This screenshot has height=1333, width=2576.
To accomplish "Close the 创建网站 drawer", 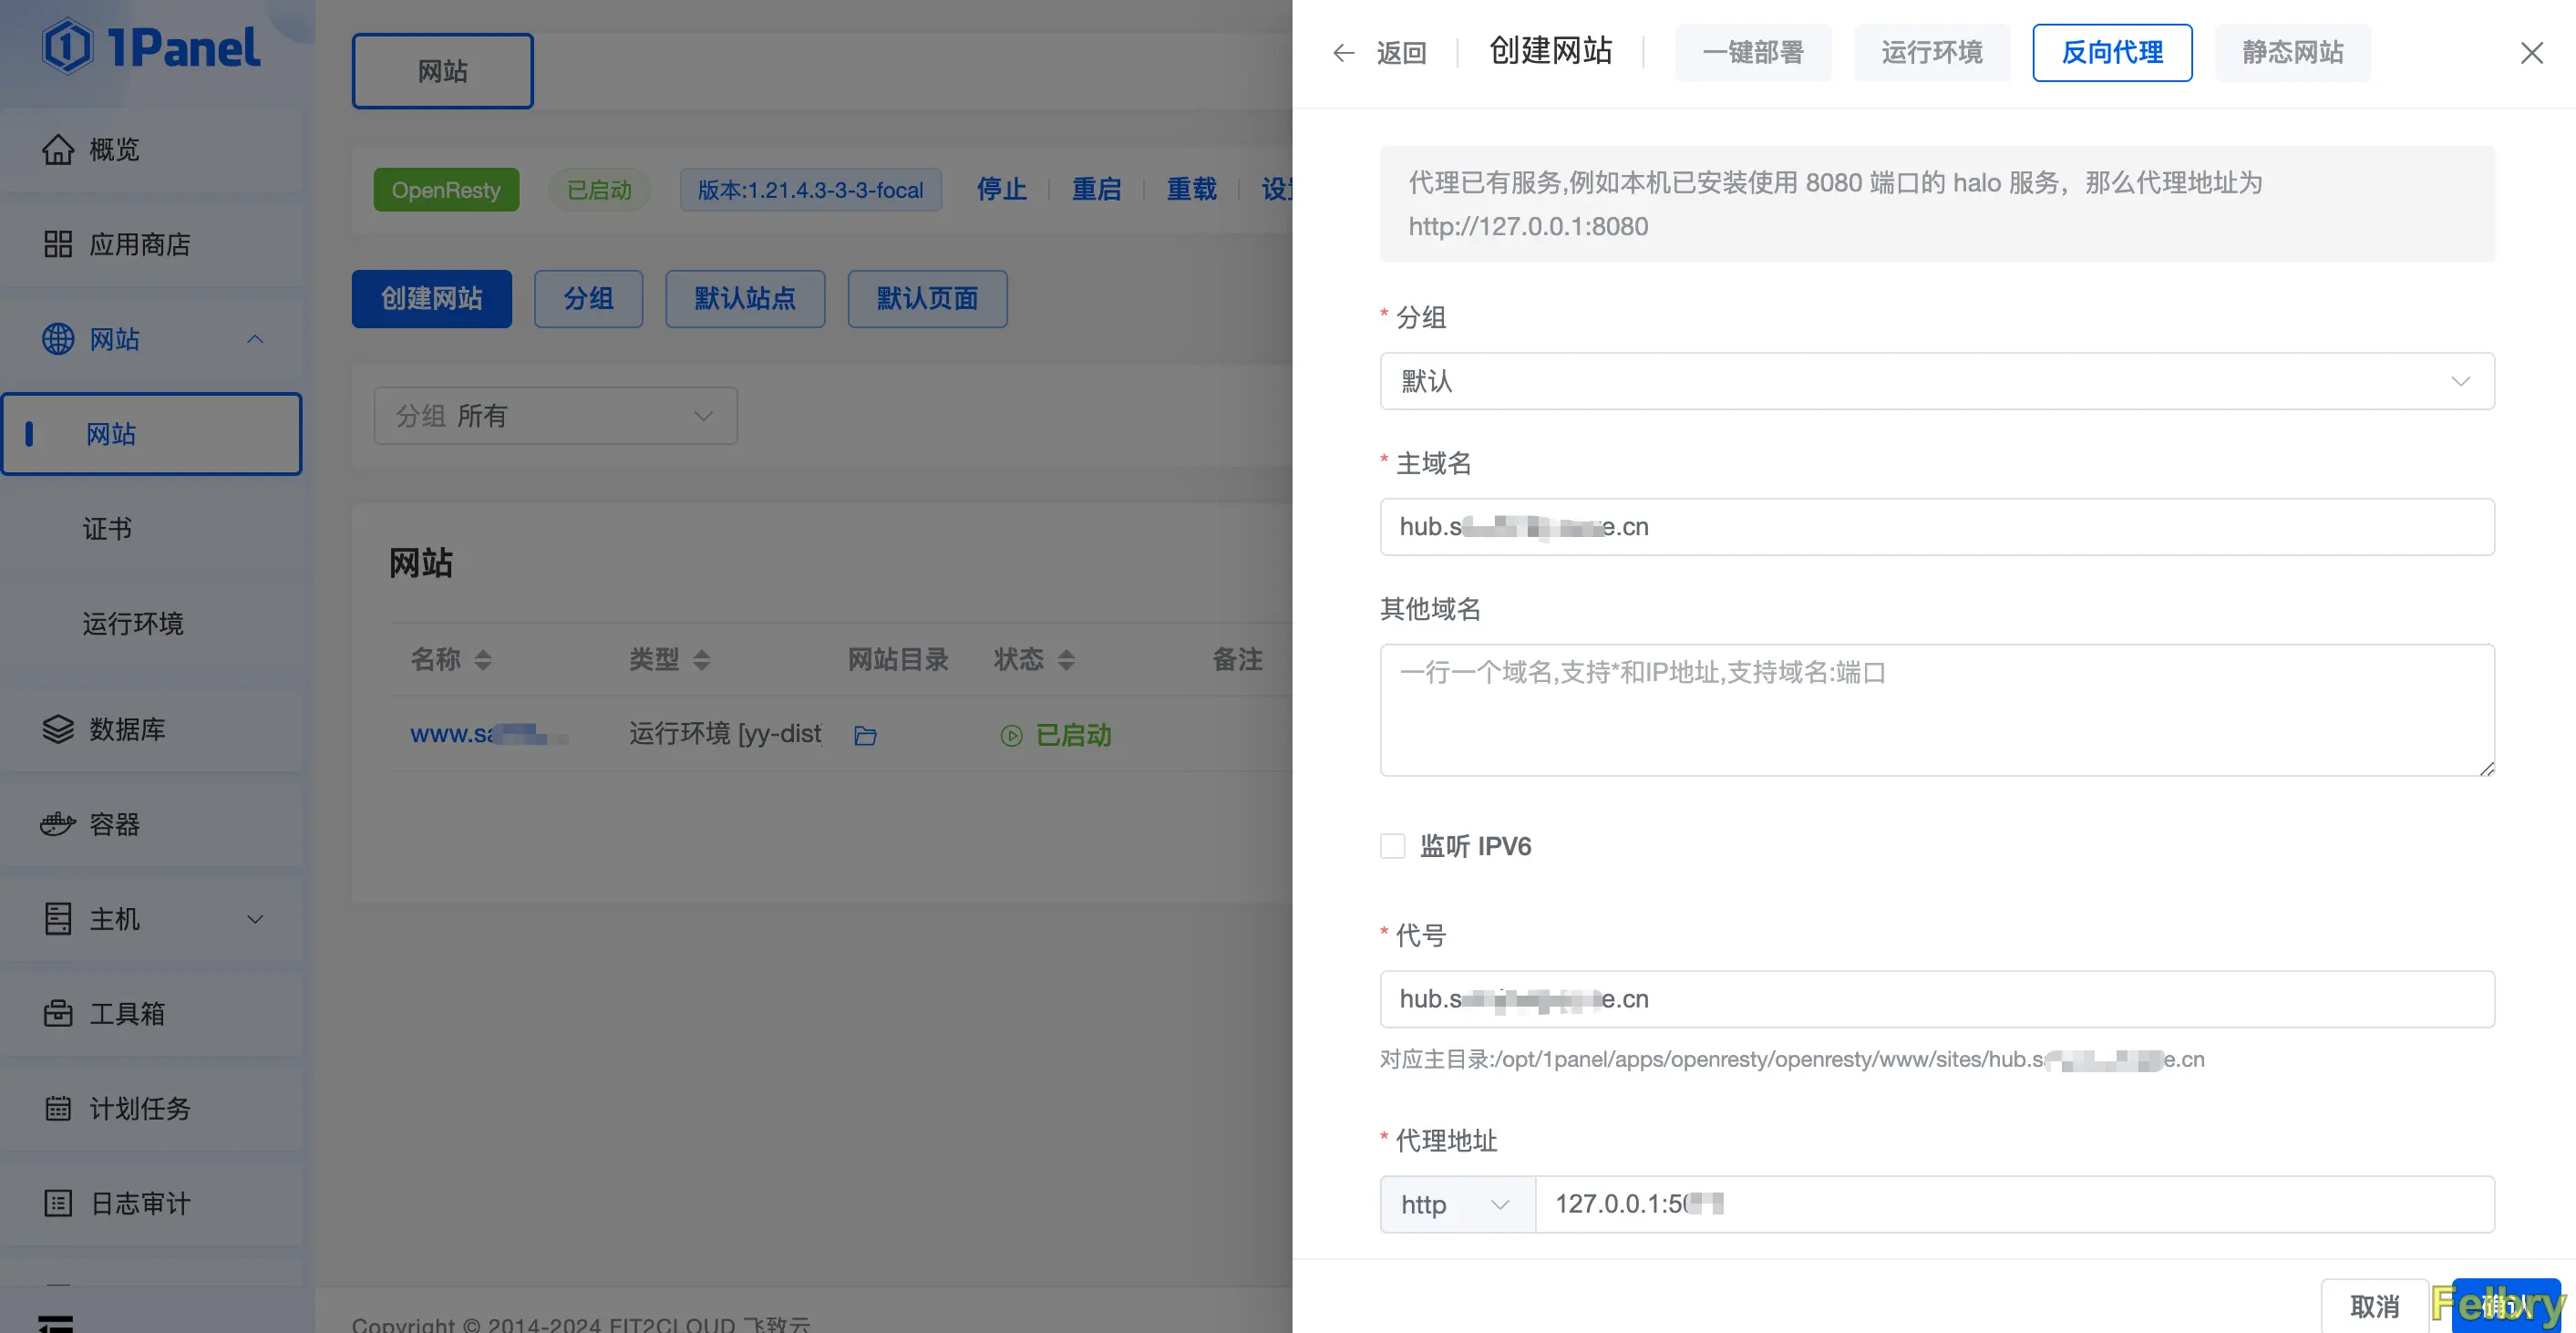I will [x=2531, y=53].
